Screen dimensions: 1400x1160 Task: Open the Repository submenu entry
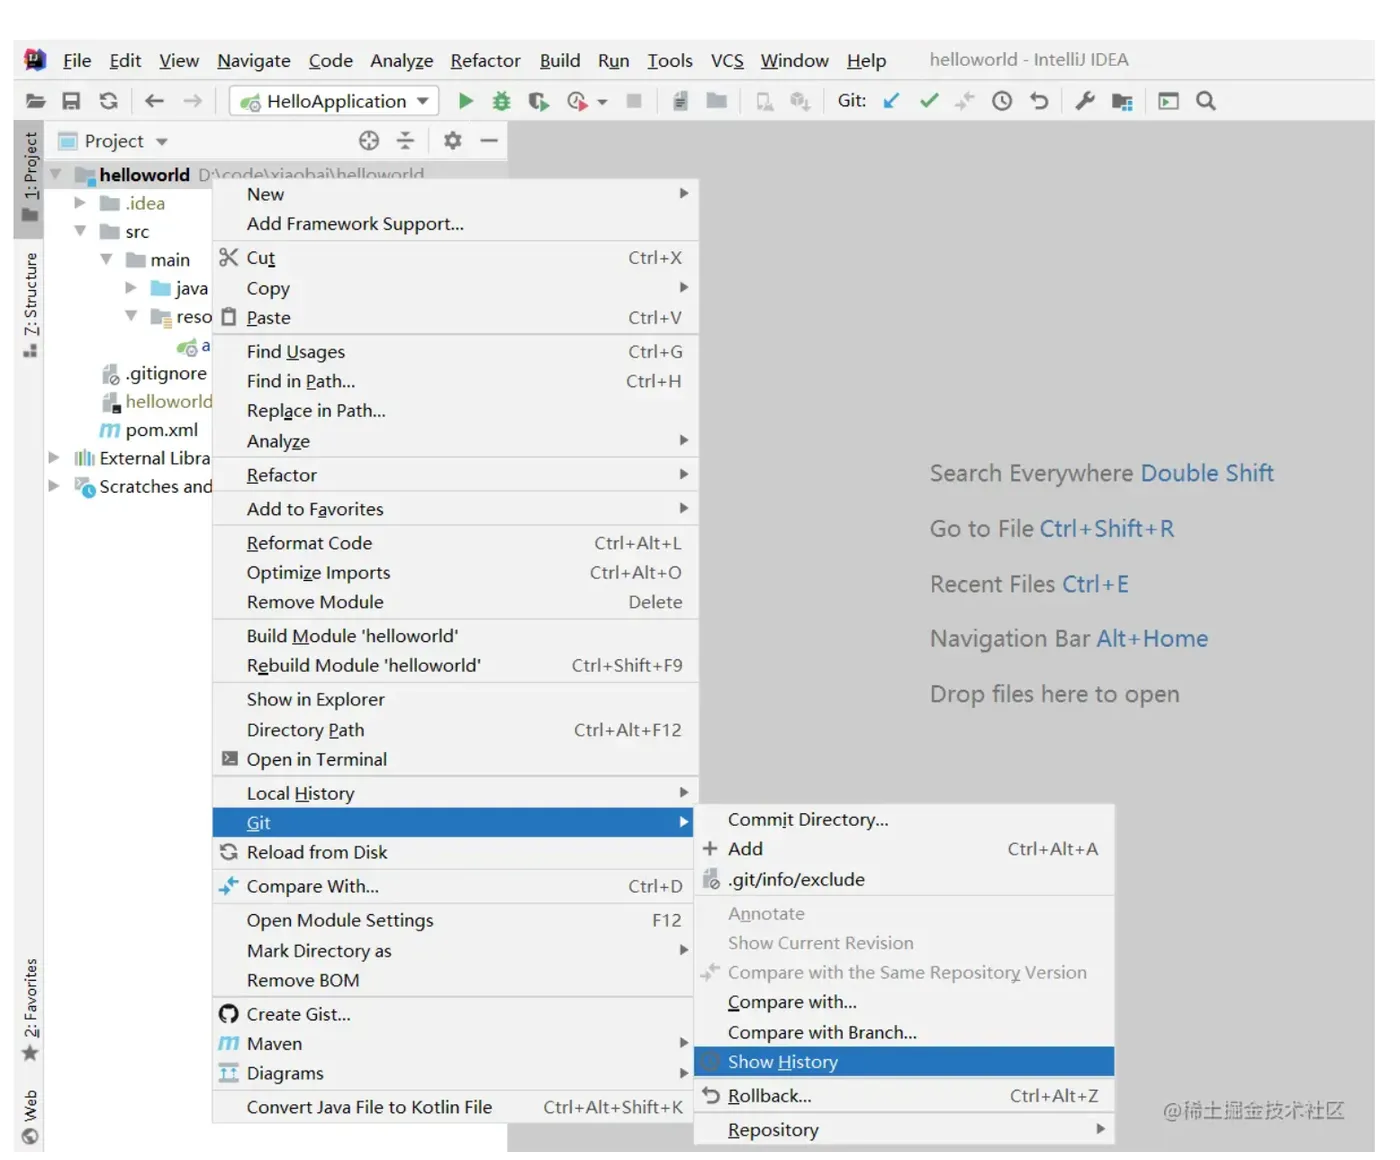click(904, 1130)
